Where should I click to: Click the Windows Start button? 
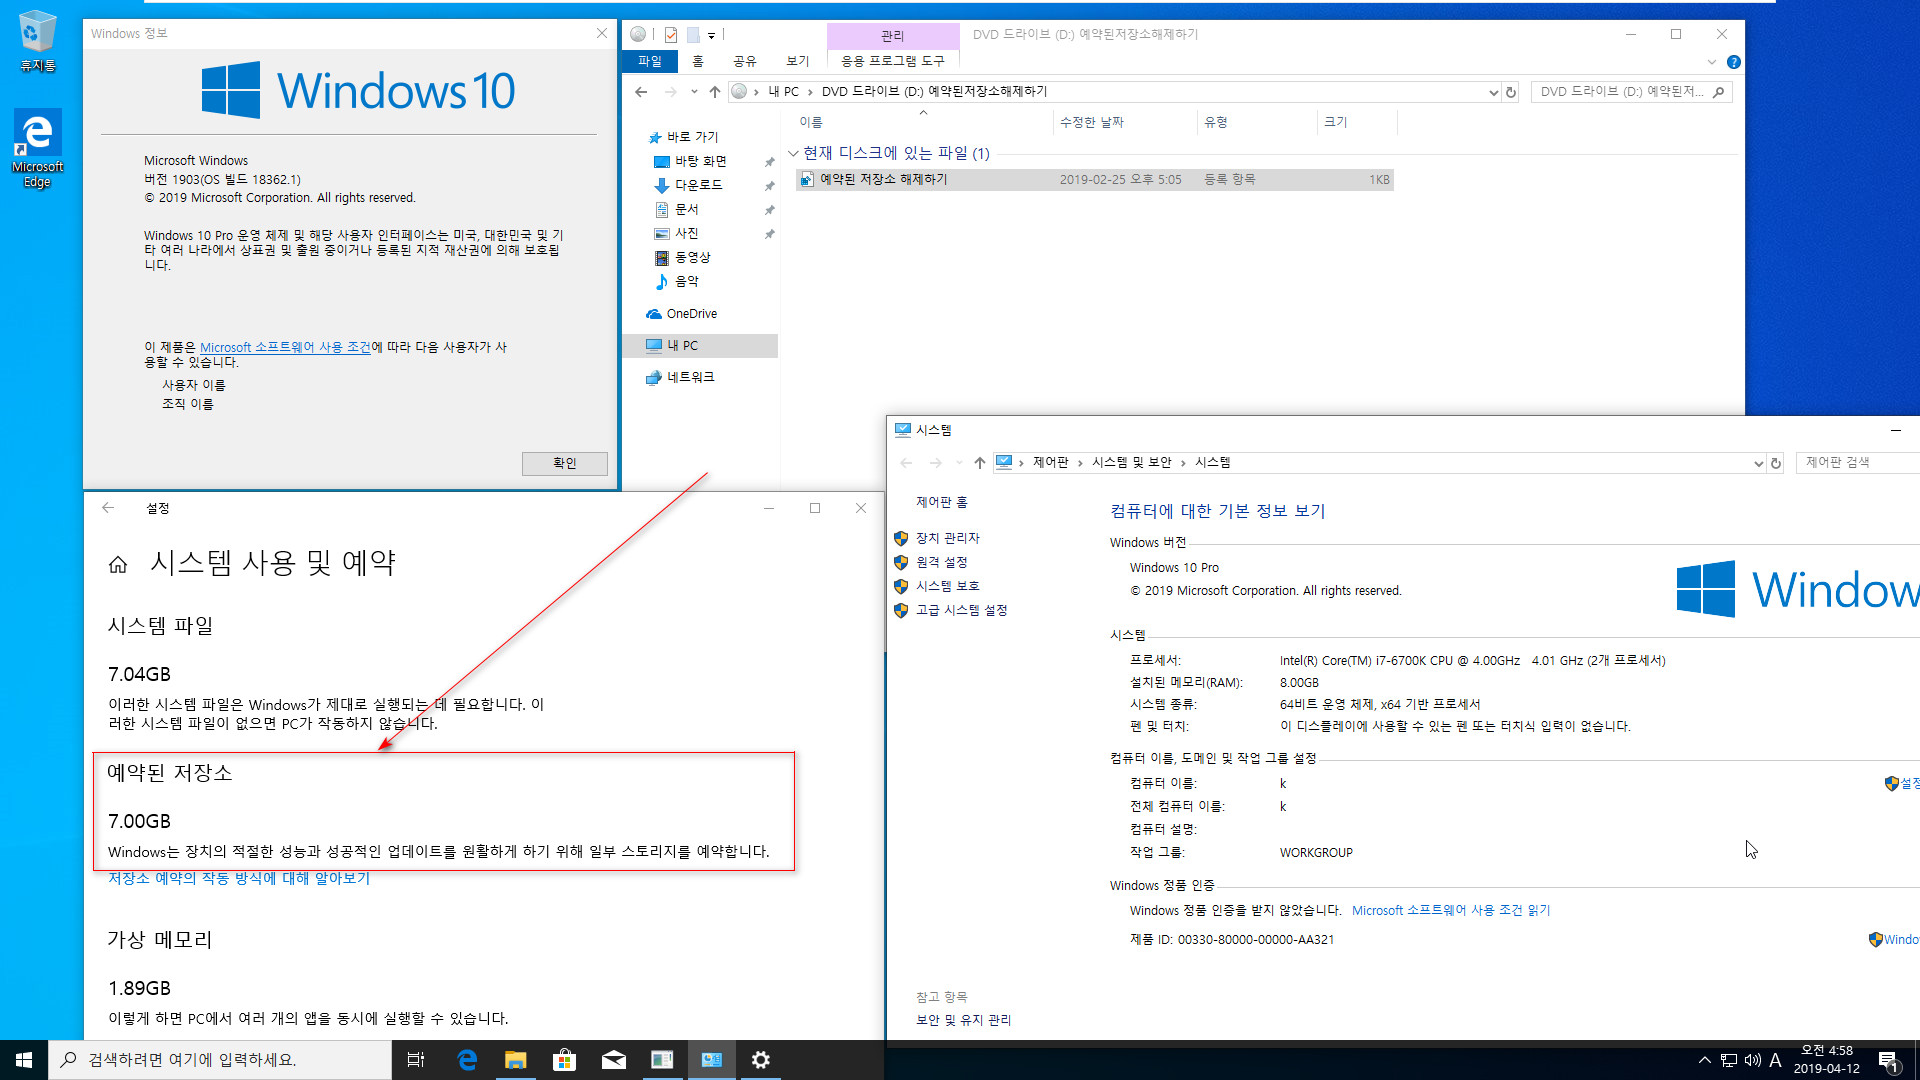[x=24, y=1060]
